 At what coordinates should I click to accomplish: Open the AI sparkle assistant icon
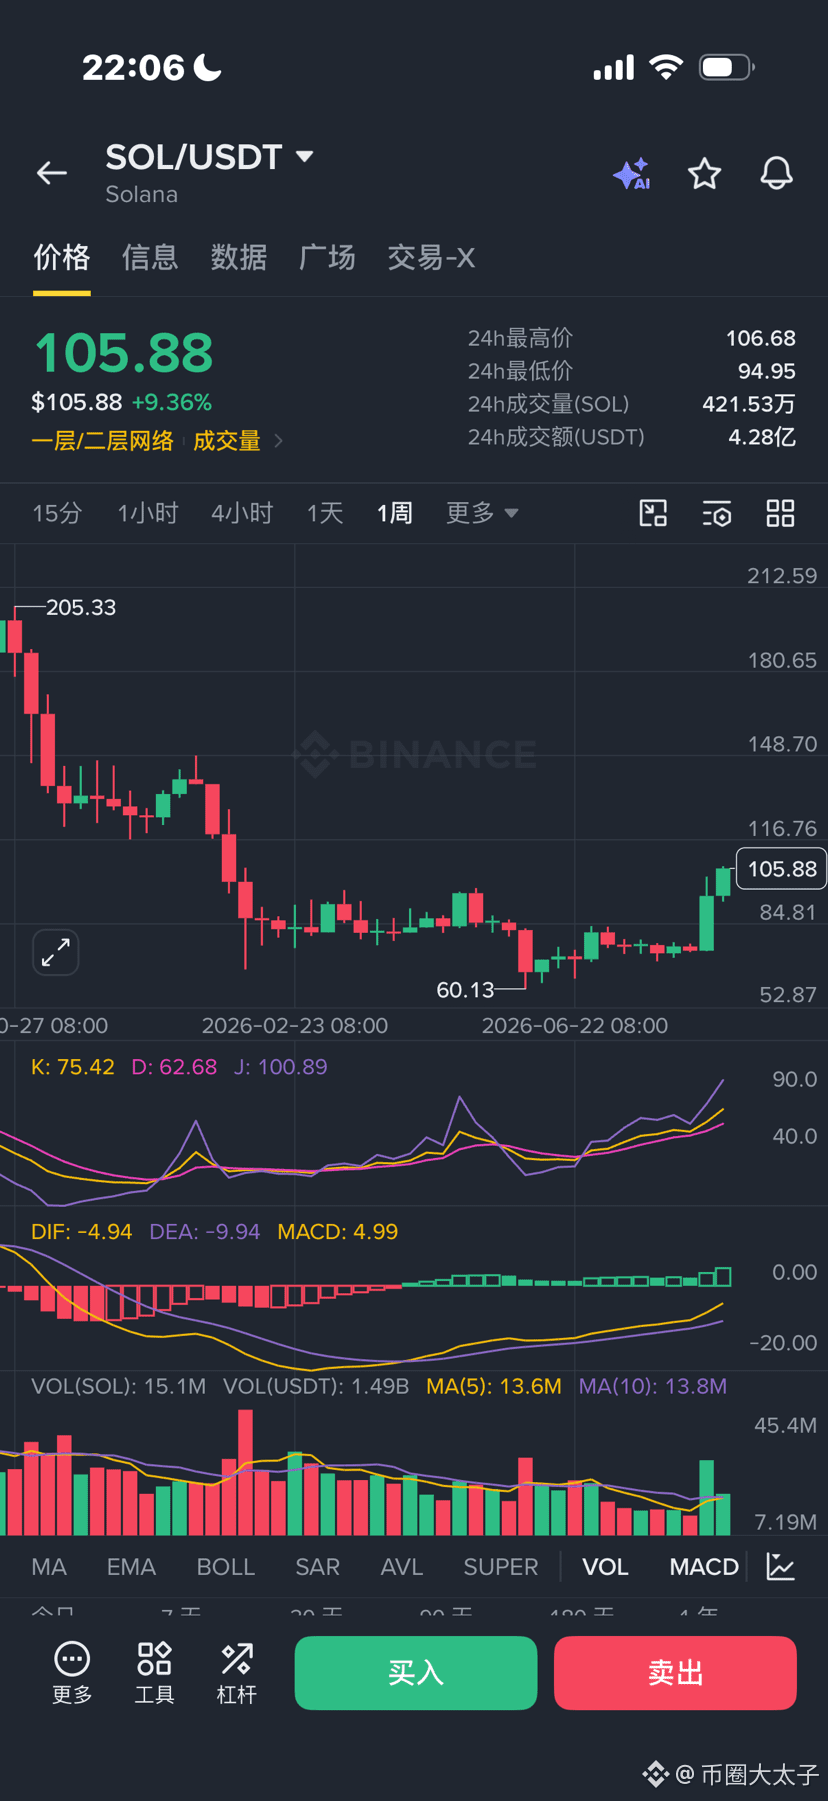[632, 174]
